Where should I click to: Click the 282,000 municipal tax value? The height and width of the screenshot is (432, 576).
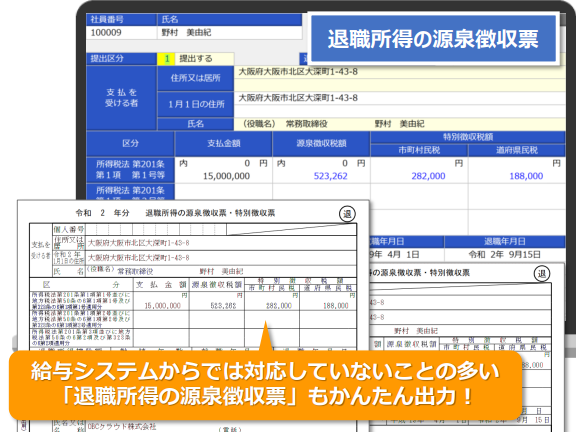point(428,176)
